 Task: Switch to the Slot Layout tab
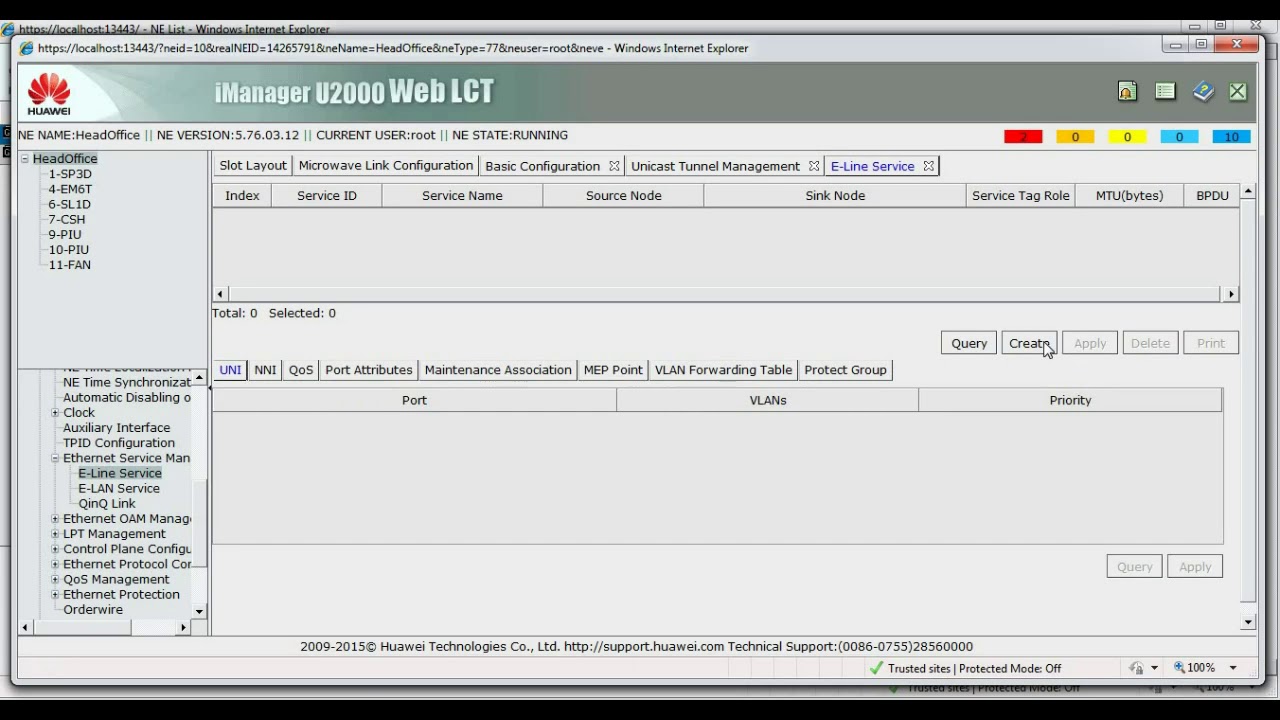pos(252,166)
